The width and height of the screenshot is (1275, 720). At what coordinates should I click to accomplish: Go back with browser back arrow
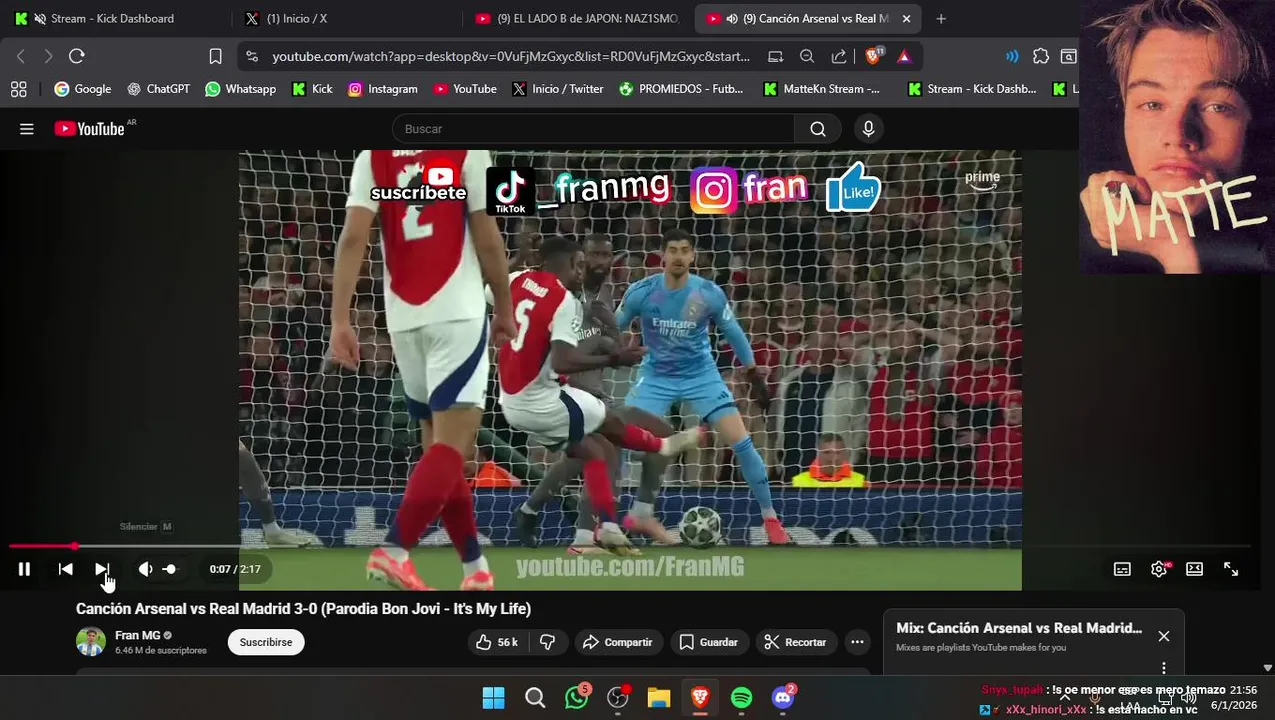pyautogui.click(x=21, y=56)
